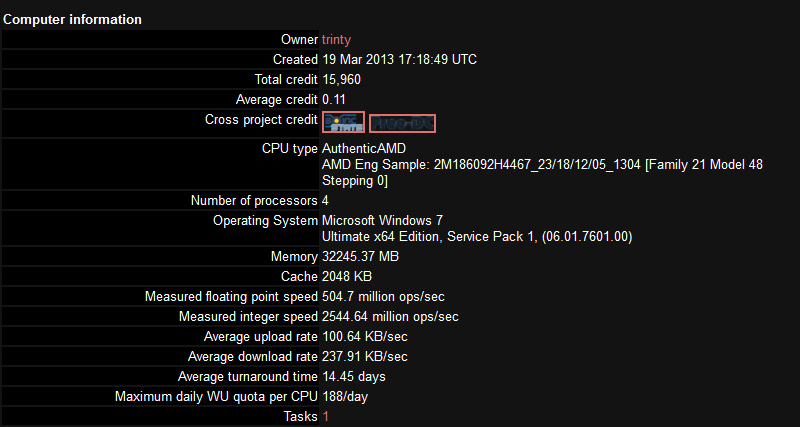The image size is (800, 427).
Task: Click the Cache value 2048 KB
Action: [x=348, y=276]
